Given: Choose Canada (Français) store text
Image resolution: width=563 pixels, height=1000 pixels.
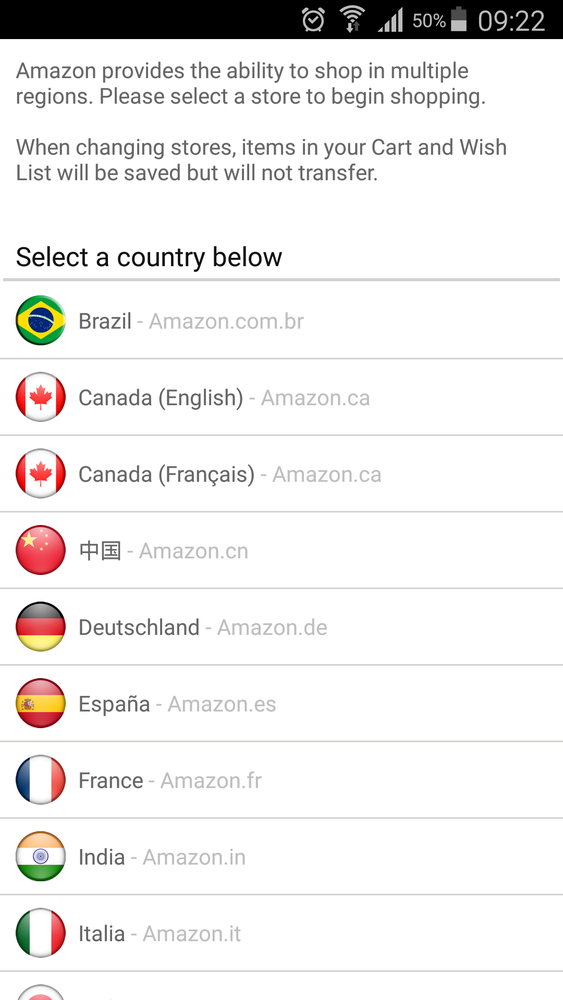Looking at the screenshot, I should click(166, 474).
